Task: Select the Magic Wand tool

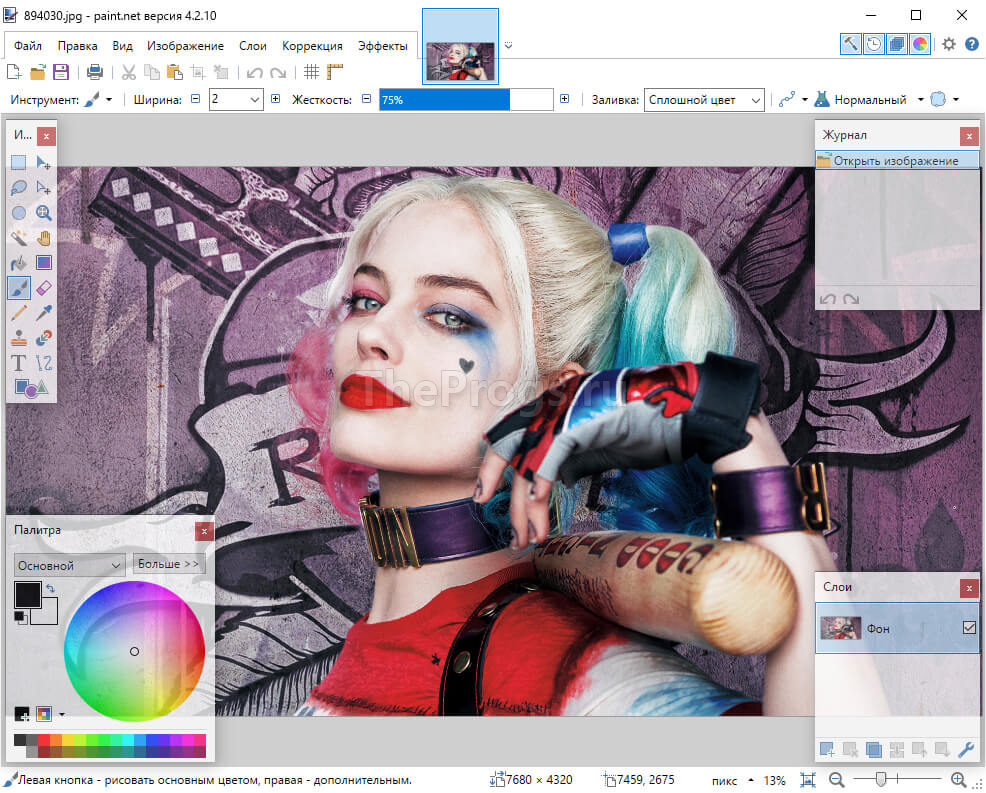Action: tap(19, 238)
